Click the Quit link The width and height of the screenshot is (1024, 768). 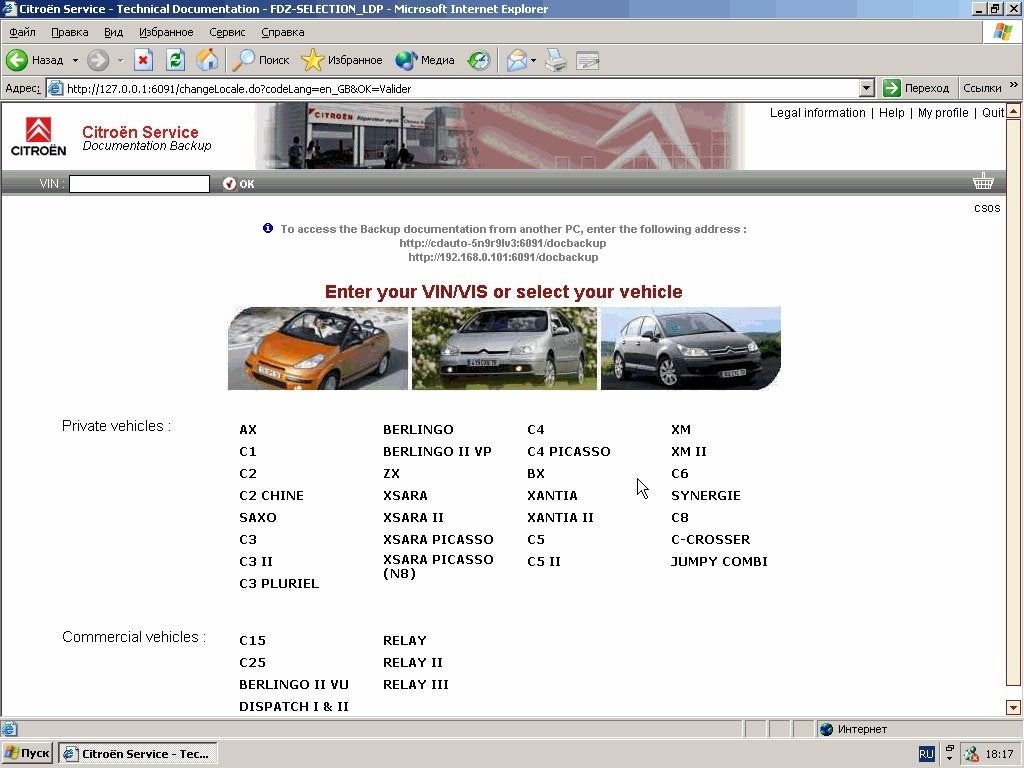(x=993, y=113)
